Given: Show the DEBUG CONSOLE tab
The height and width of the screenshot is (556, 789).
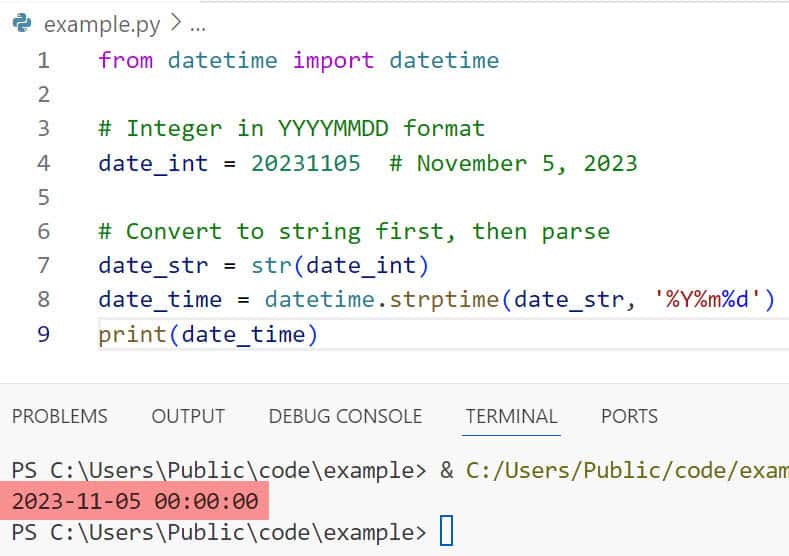Looking at the screenshot, I should pyautogui.click(x=345, y=416).
